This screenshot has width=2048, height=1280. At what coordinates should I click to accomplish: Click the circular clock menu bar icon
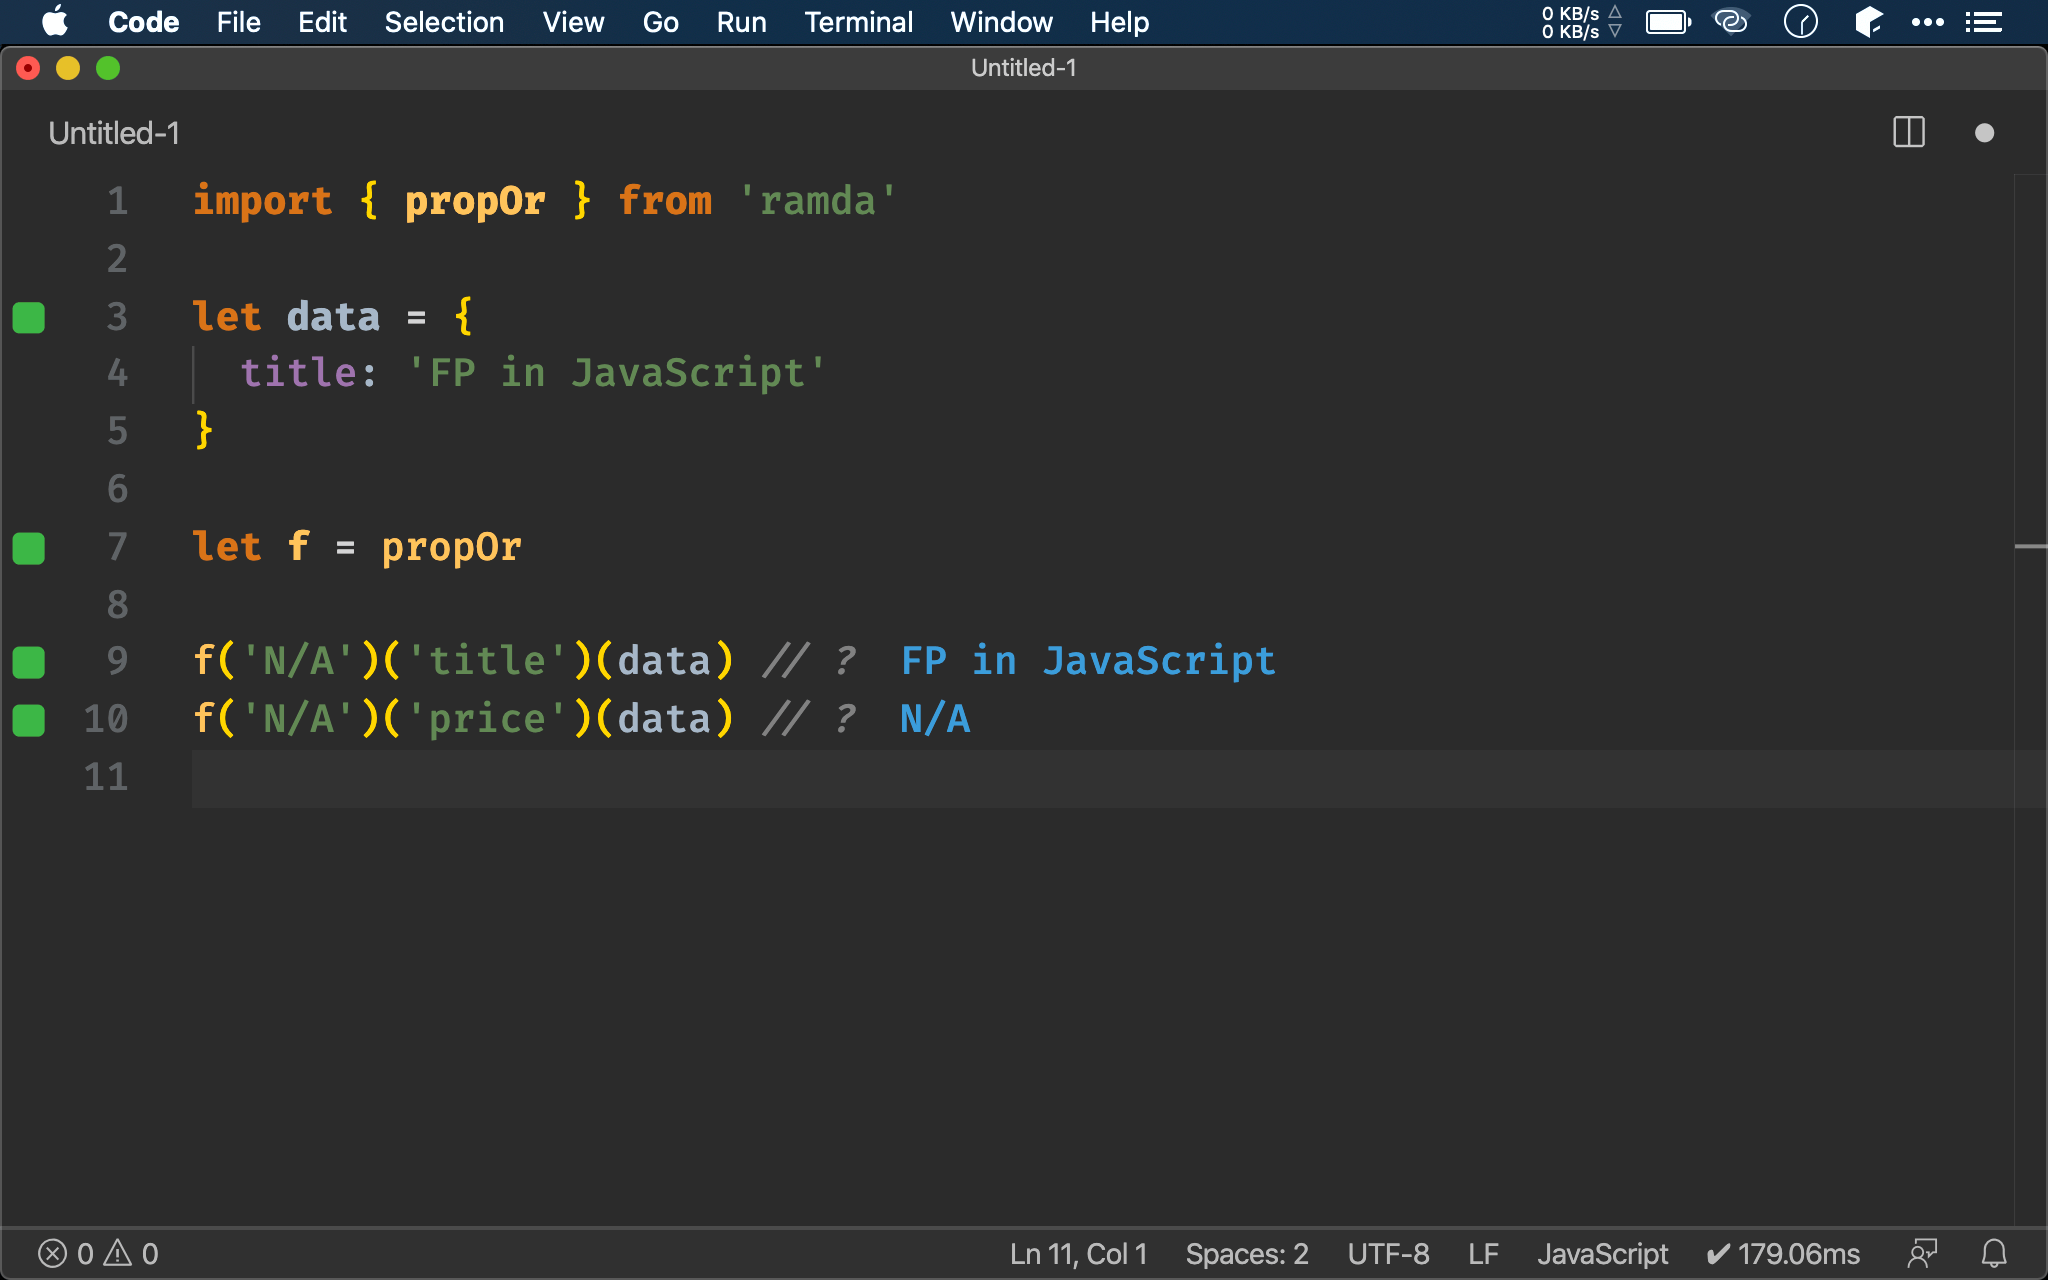point(1801,22)
